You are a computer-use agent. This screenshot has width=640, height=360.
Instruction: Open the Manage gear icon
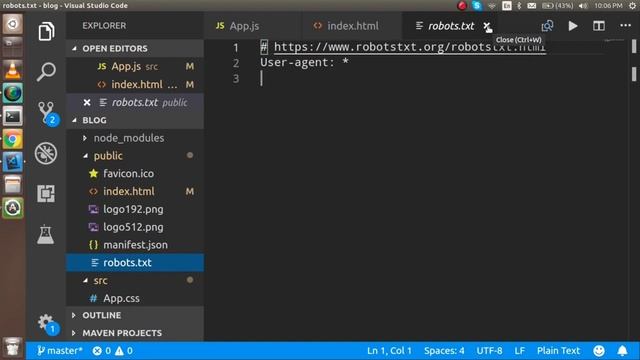click(47, 324)
